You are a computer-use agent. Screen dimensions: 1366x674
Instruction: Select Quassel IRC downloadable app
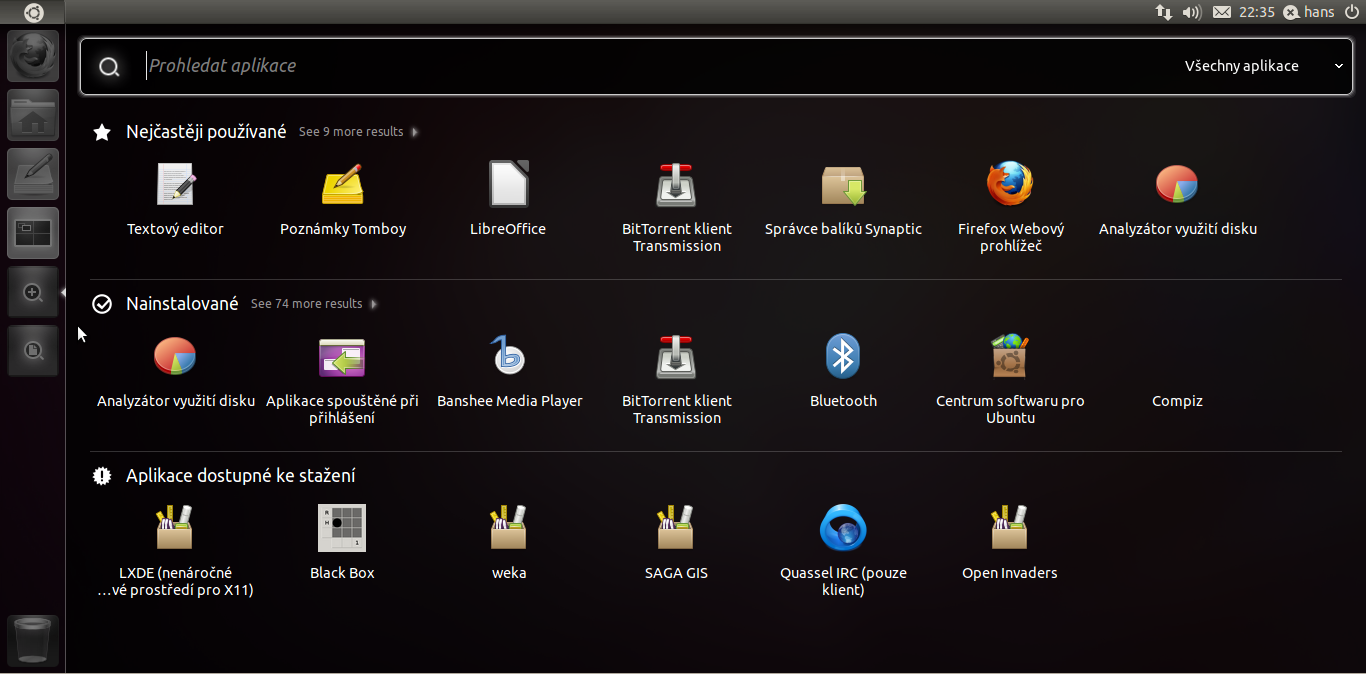(843, 530)
